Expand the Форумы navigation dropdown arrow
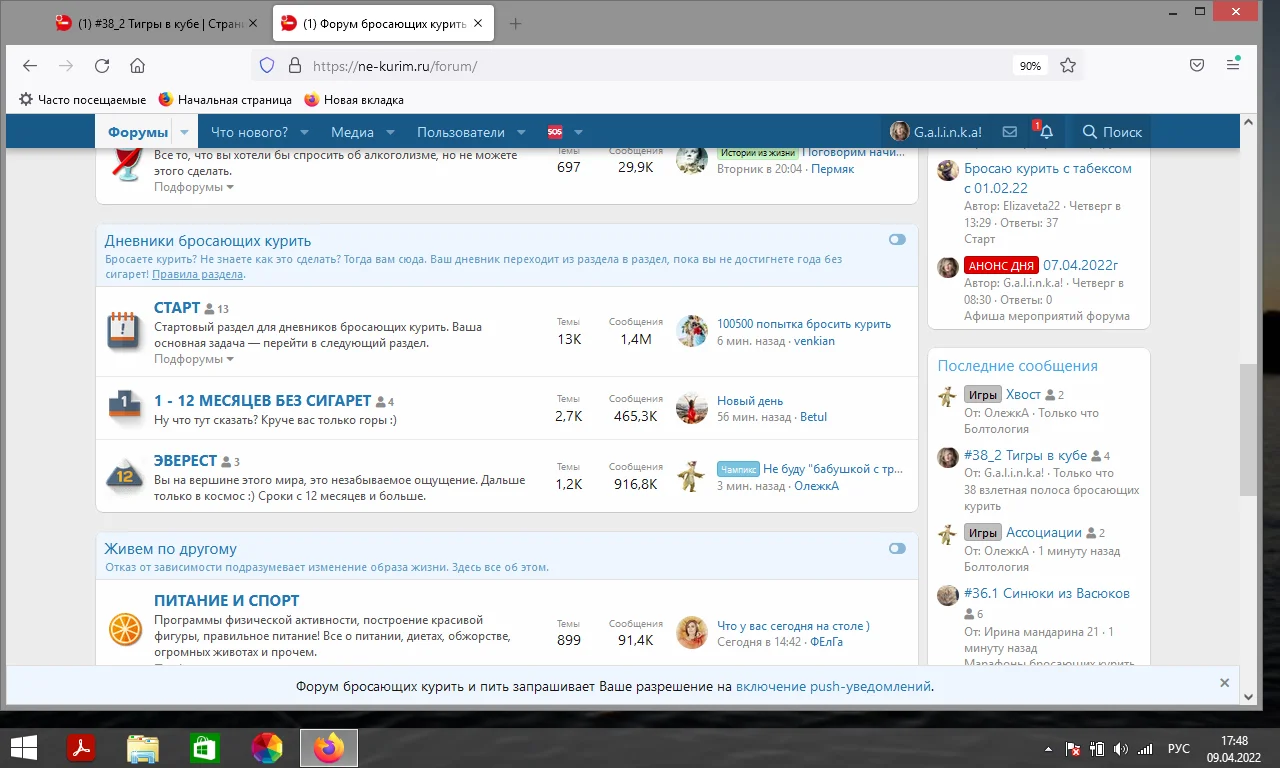Image resolution: width=1280 pixels, height=768 pixels. pyautogui.click(x=185, y=132)
